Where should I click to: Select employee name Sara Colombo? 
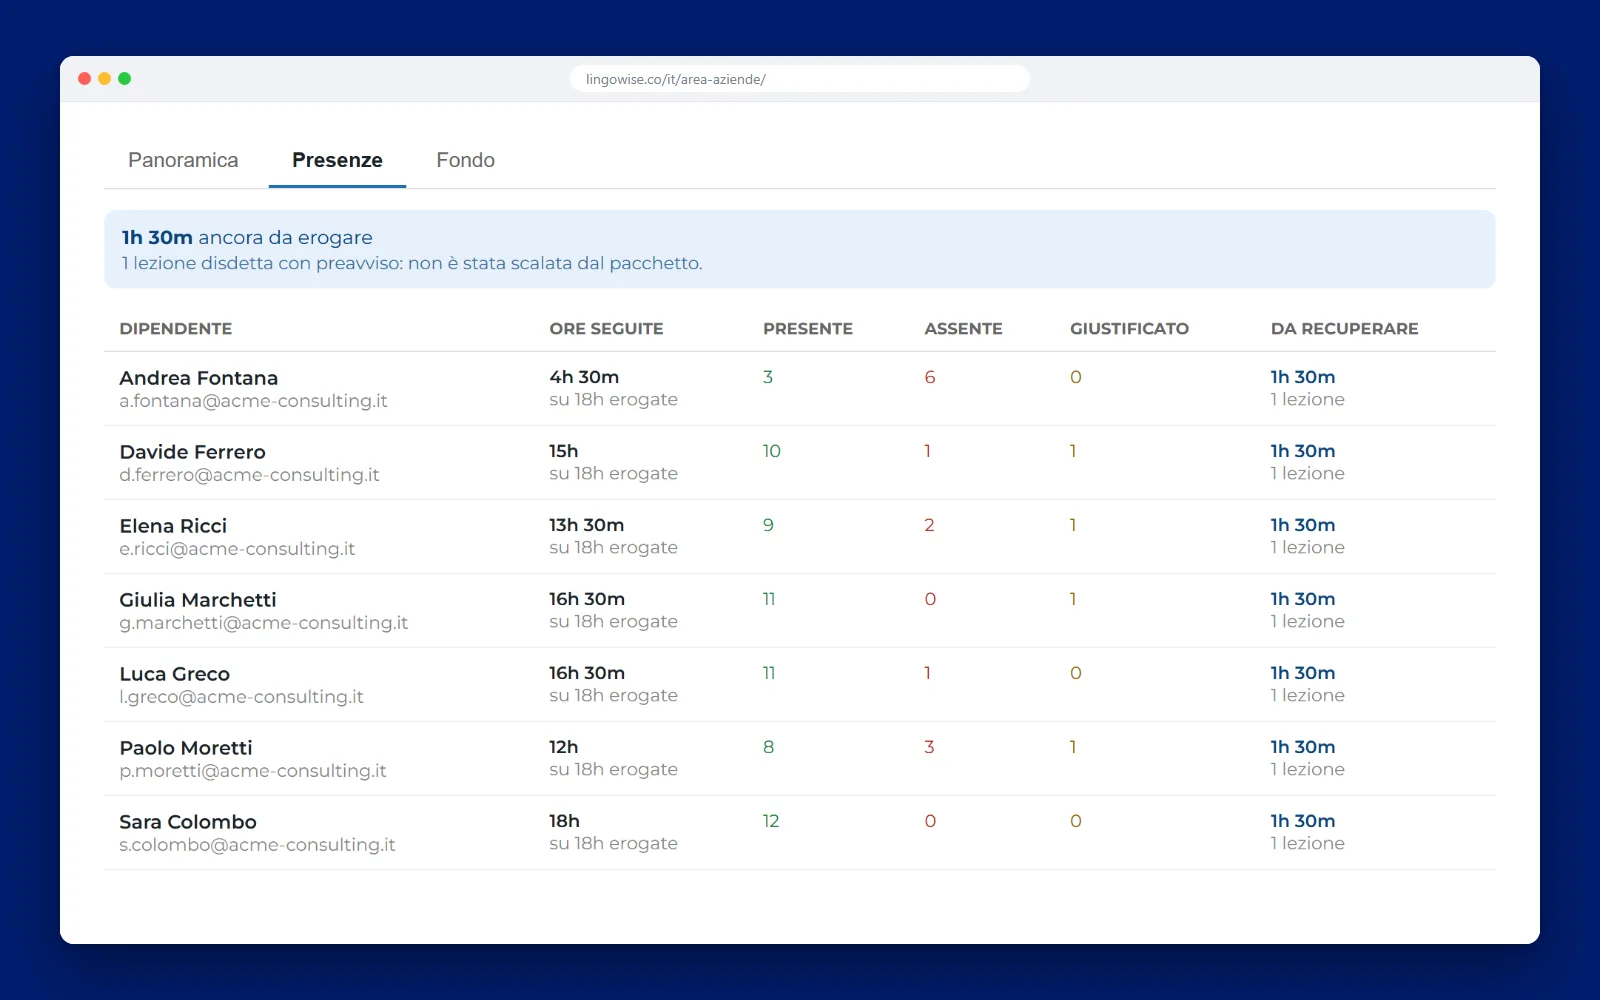[x=188, y=822]
